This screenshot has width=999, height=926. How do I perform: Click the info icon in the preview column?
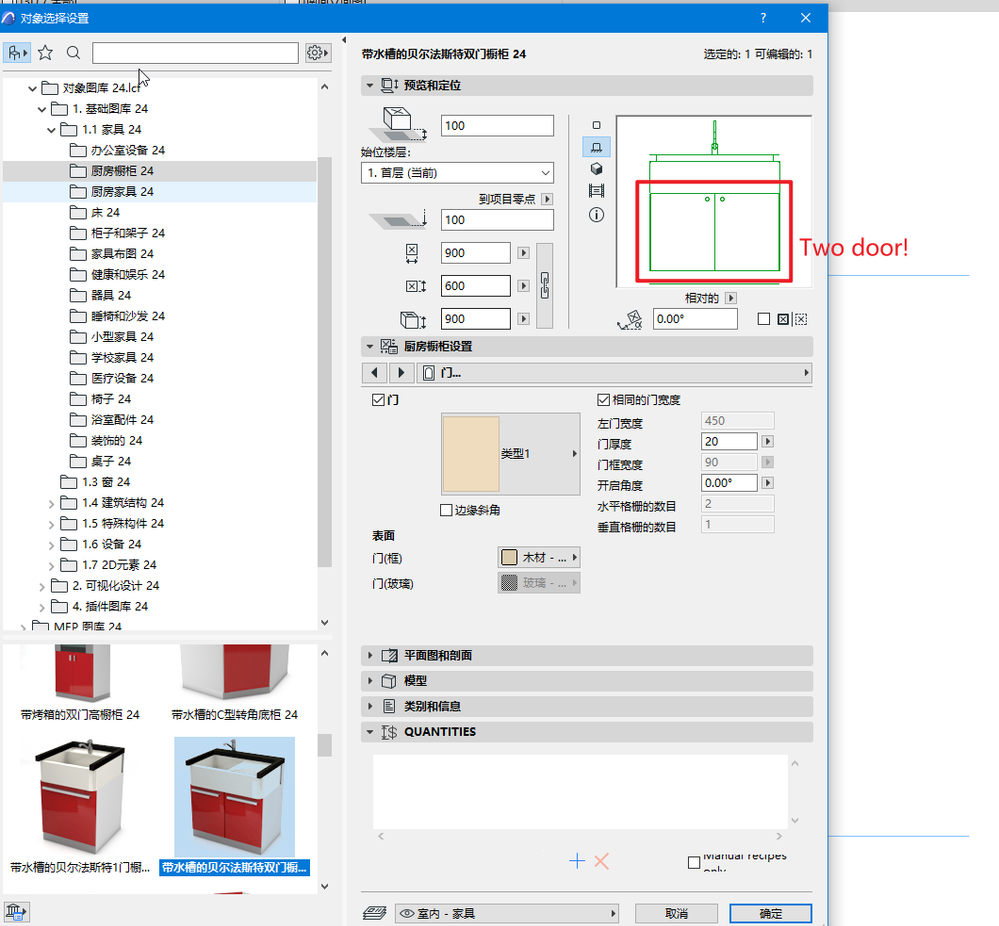596,214
